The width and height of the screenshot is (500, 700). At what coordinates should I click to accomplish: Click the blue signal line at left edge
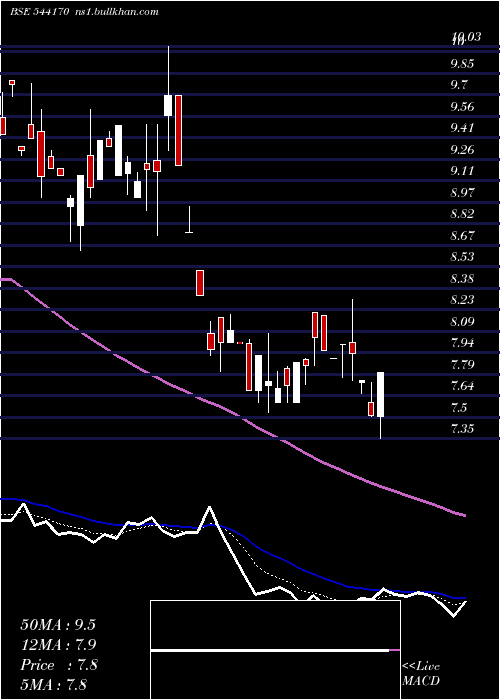pos(4,499)
